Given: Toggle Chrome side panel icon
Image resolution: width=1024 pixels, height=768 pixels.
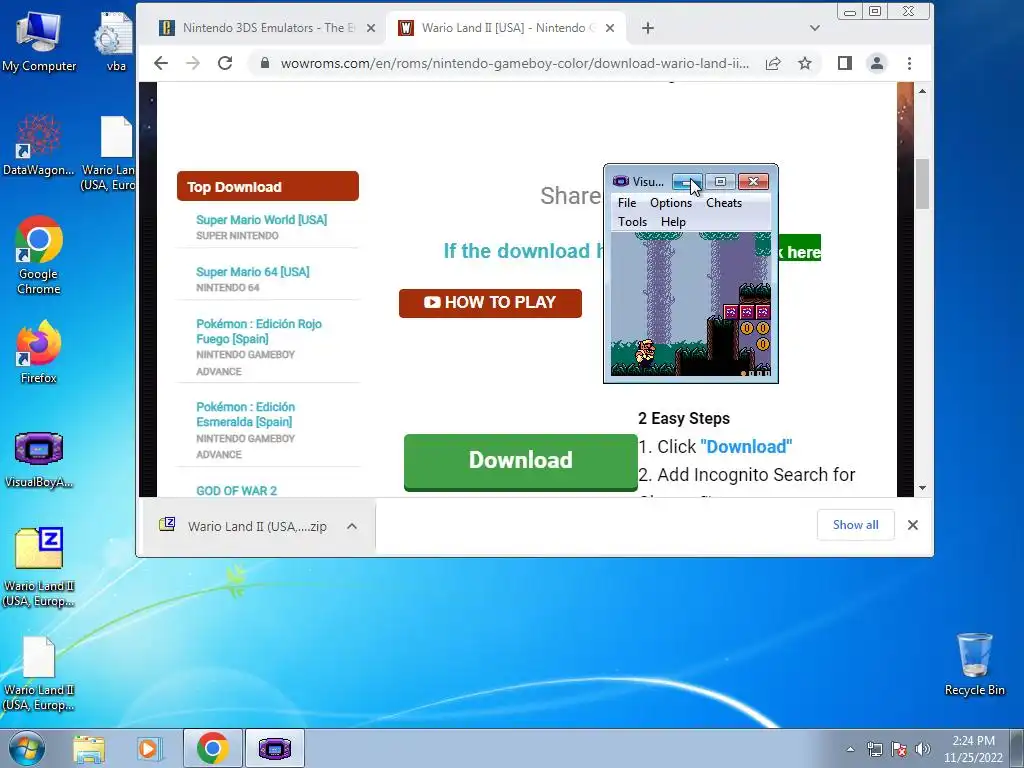Looking at the screenshot, I should (844, 63).
